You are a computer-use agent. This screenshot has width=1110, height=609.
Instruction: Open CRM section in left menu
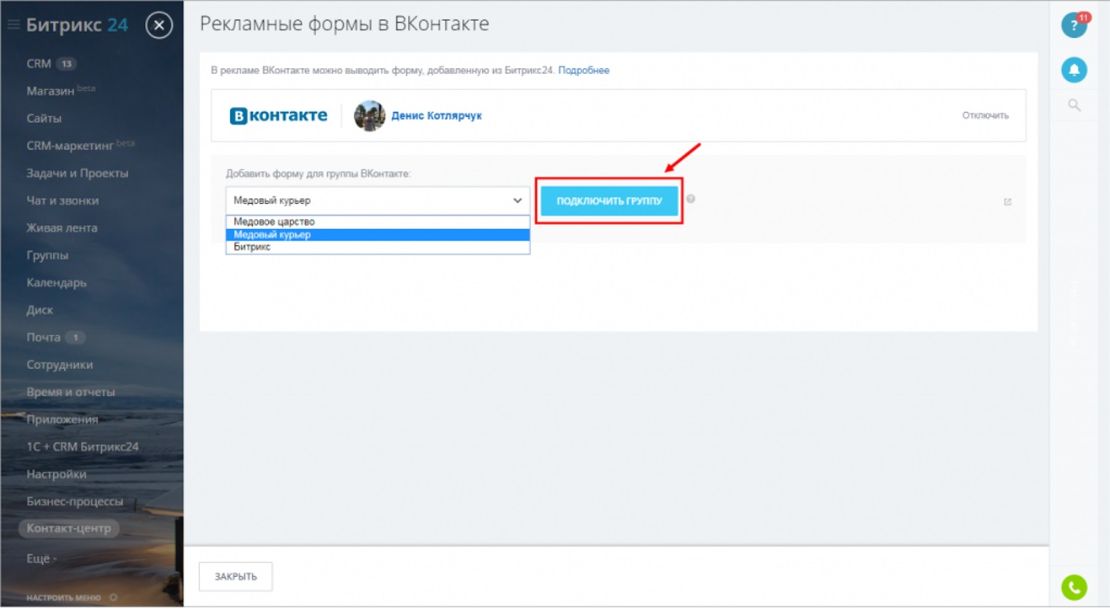[x=39, y=64]
